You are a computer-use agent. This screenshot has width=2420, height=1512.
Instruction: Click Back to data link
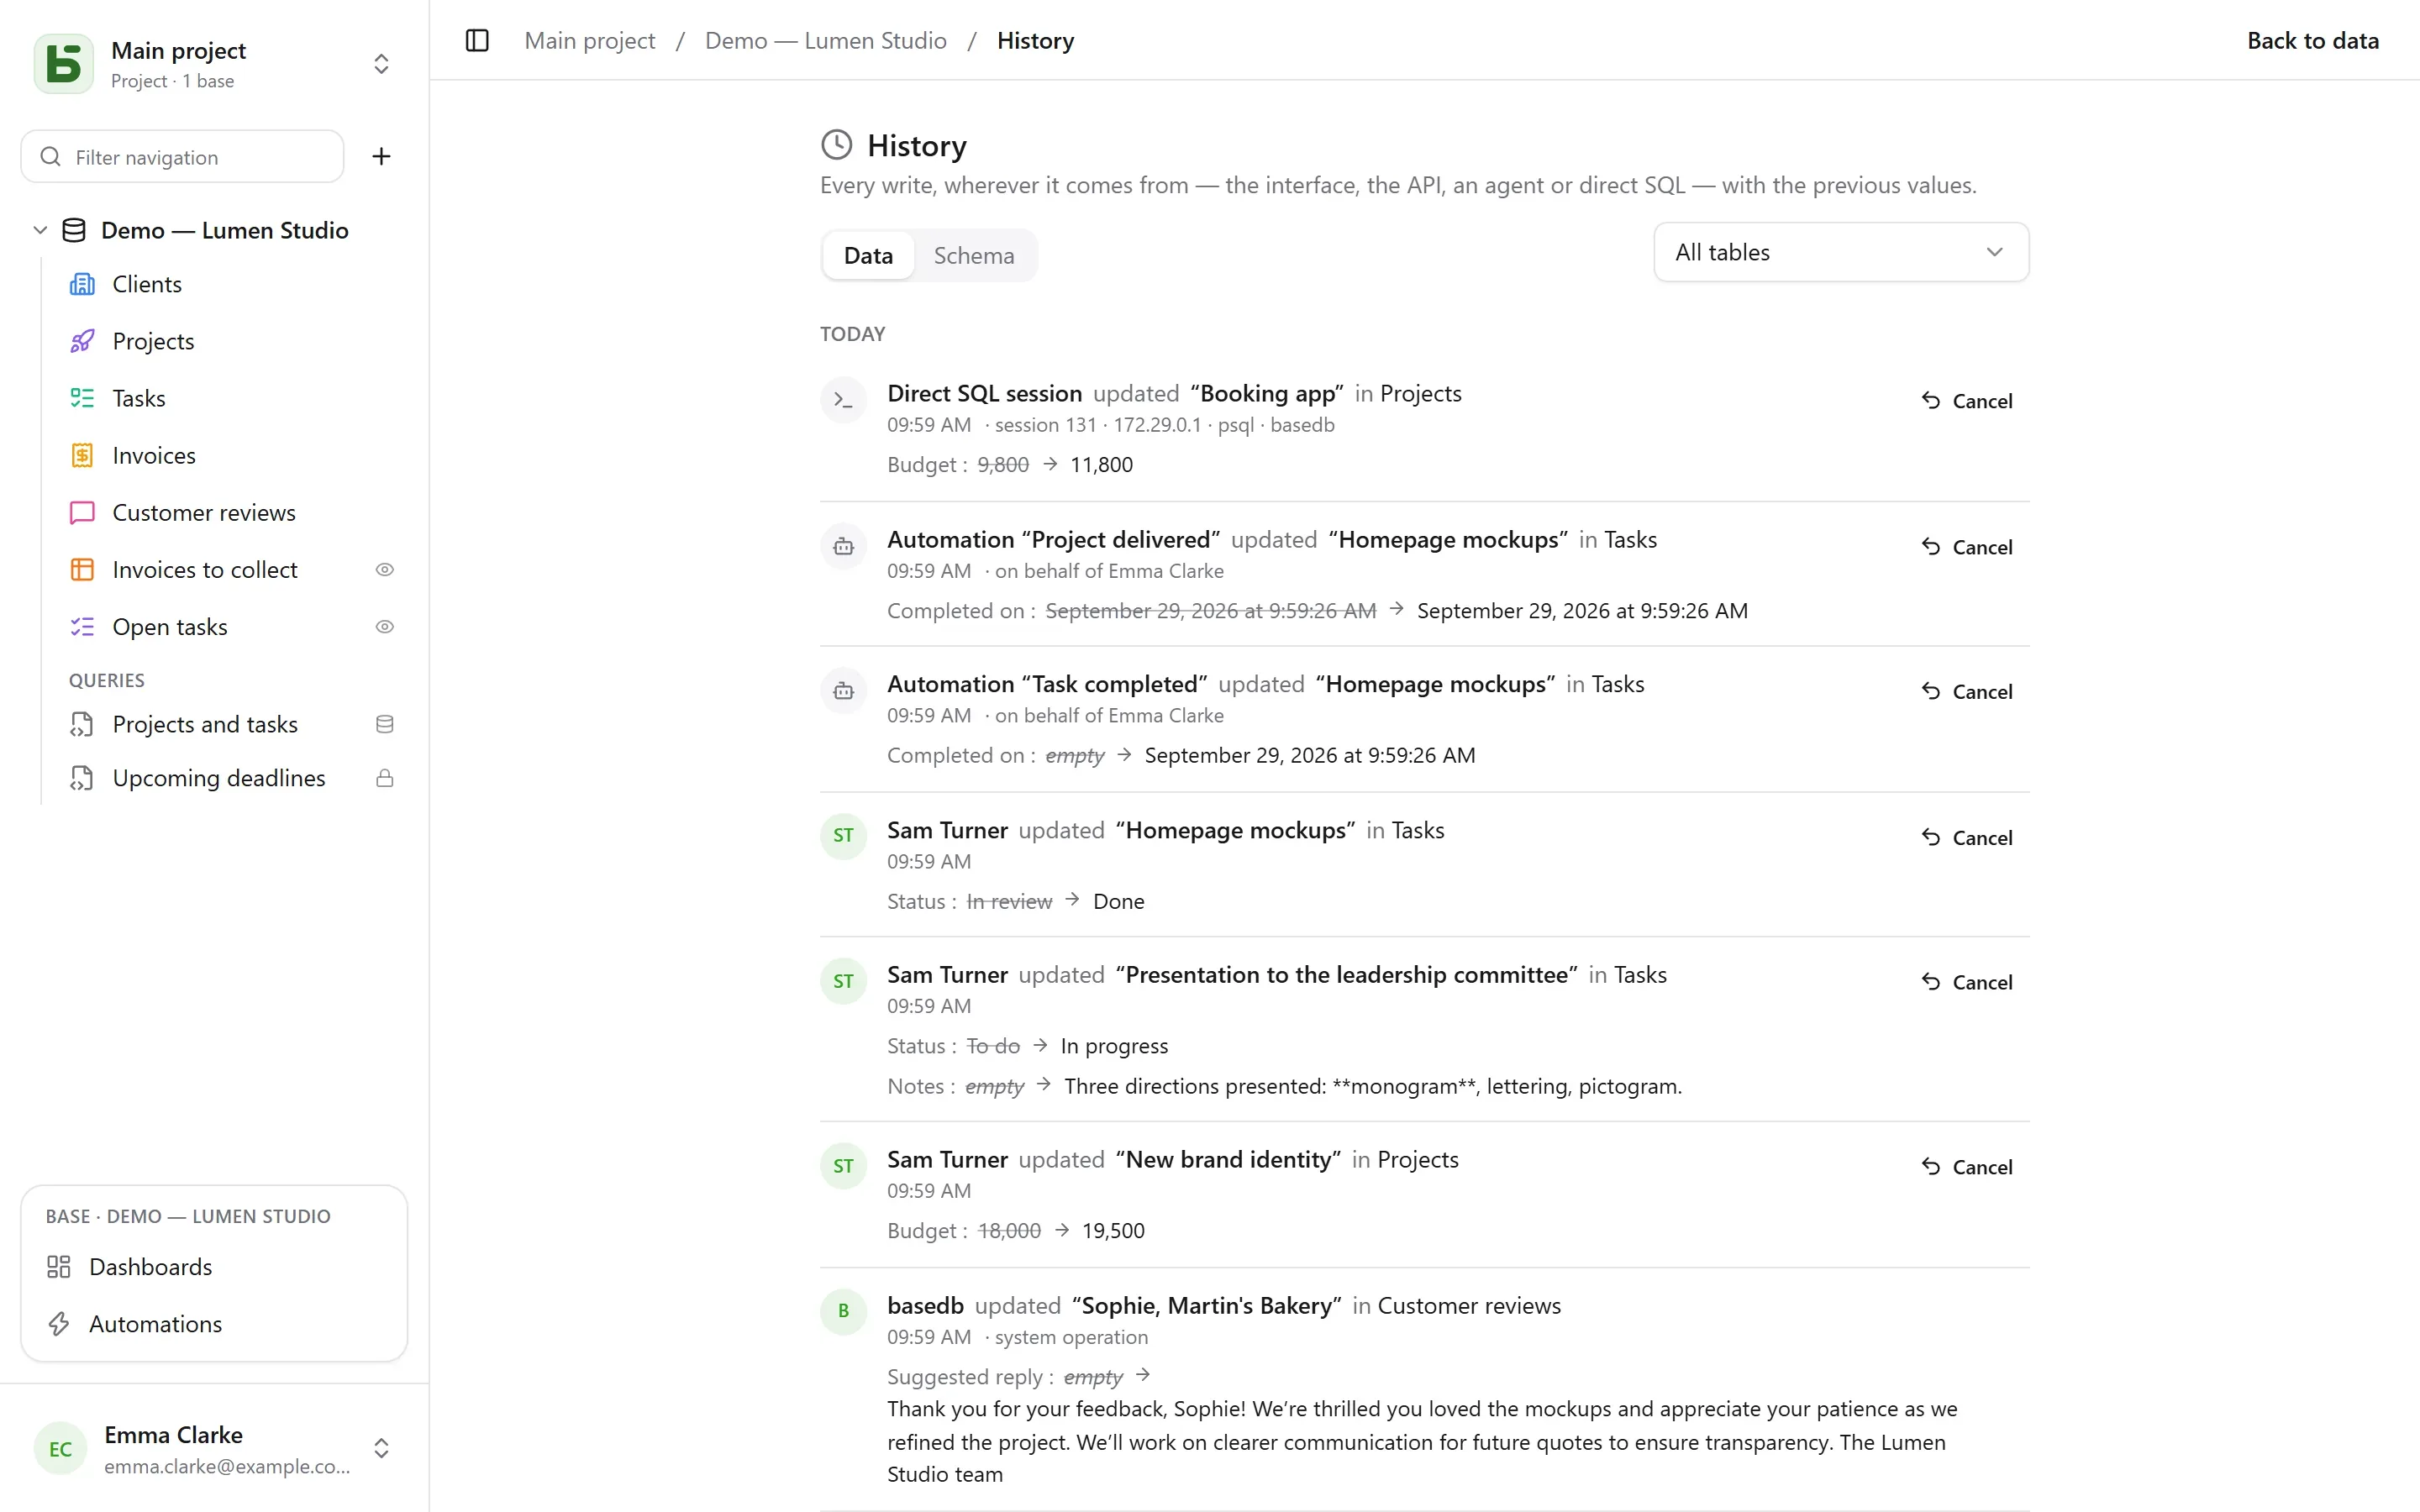click(x=2313, y=41)
